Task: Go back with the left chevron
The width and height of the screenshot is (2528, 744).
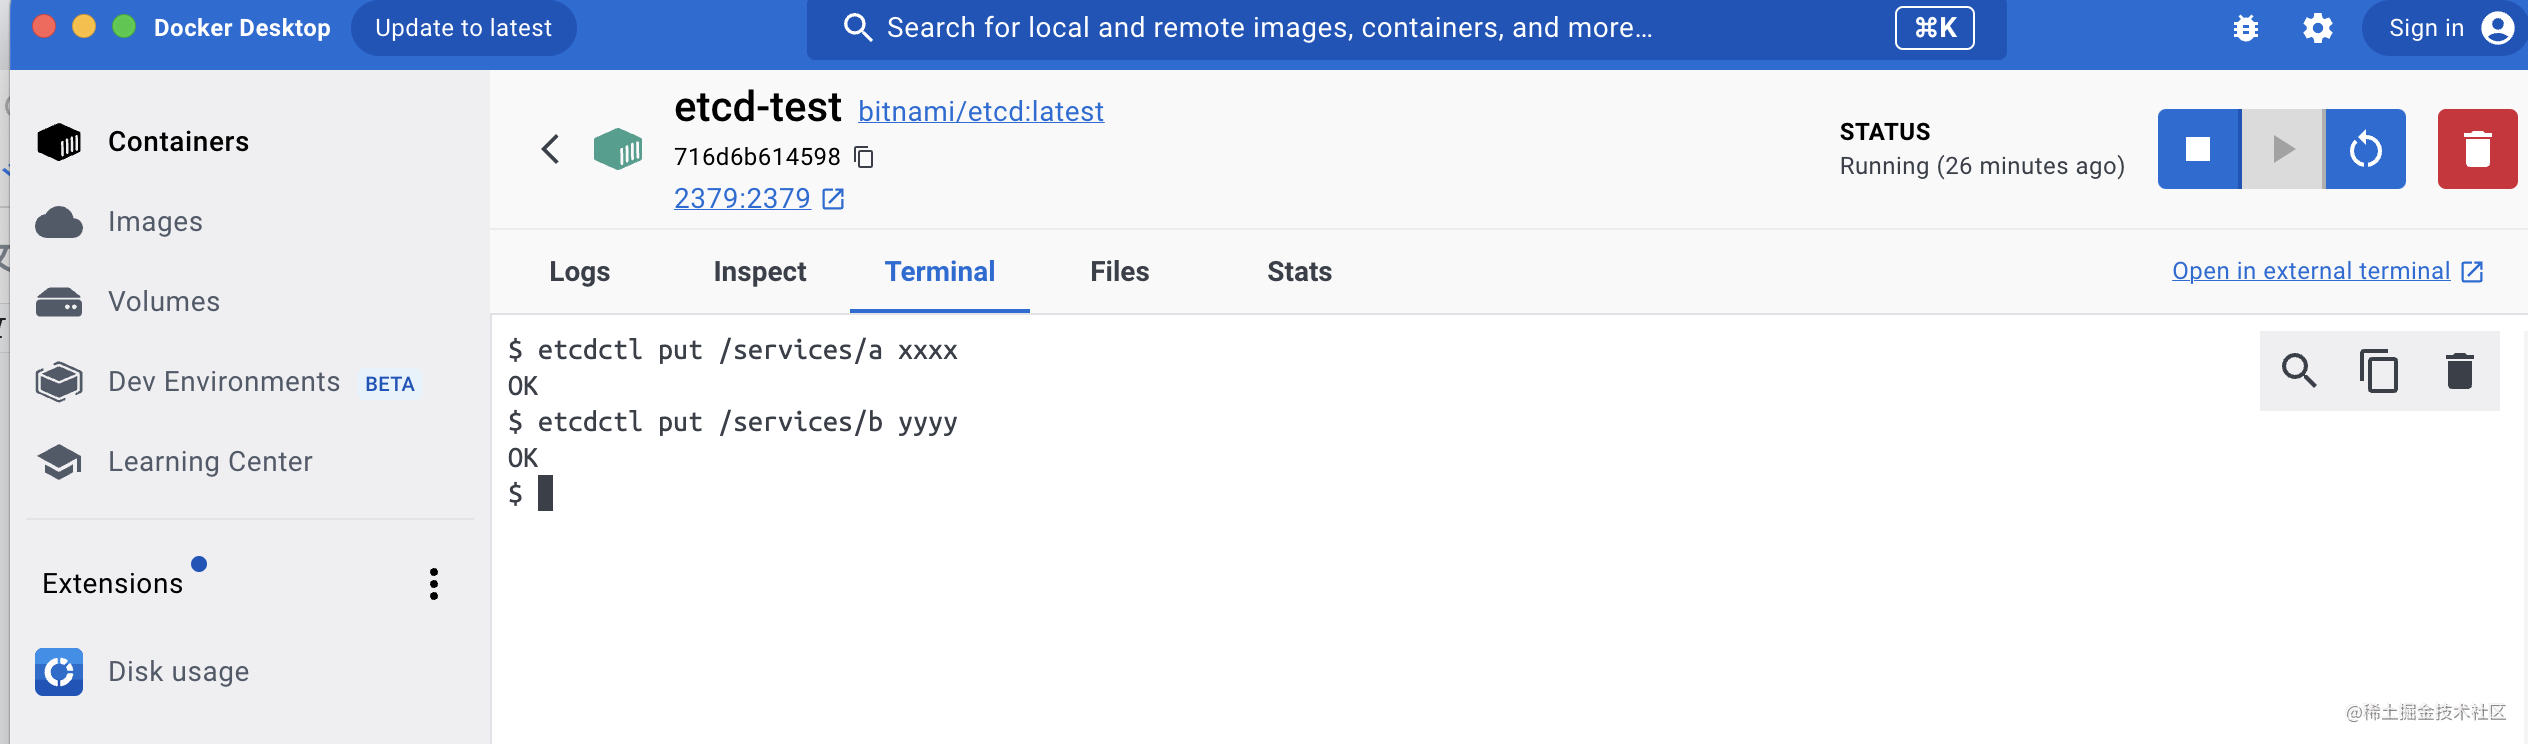Action: [x=550, y=149]
